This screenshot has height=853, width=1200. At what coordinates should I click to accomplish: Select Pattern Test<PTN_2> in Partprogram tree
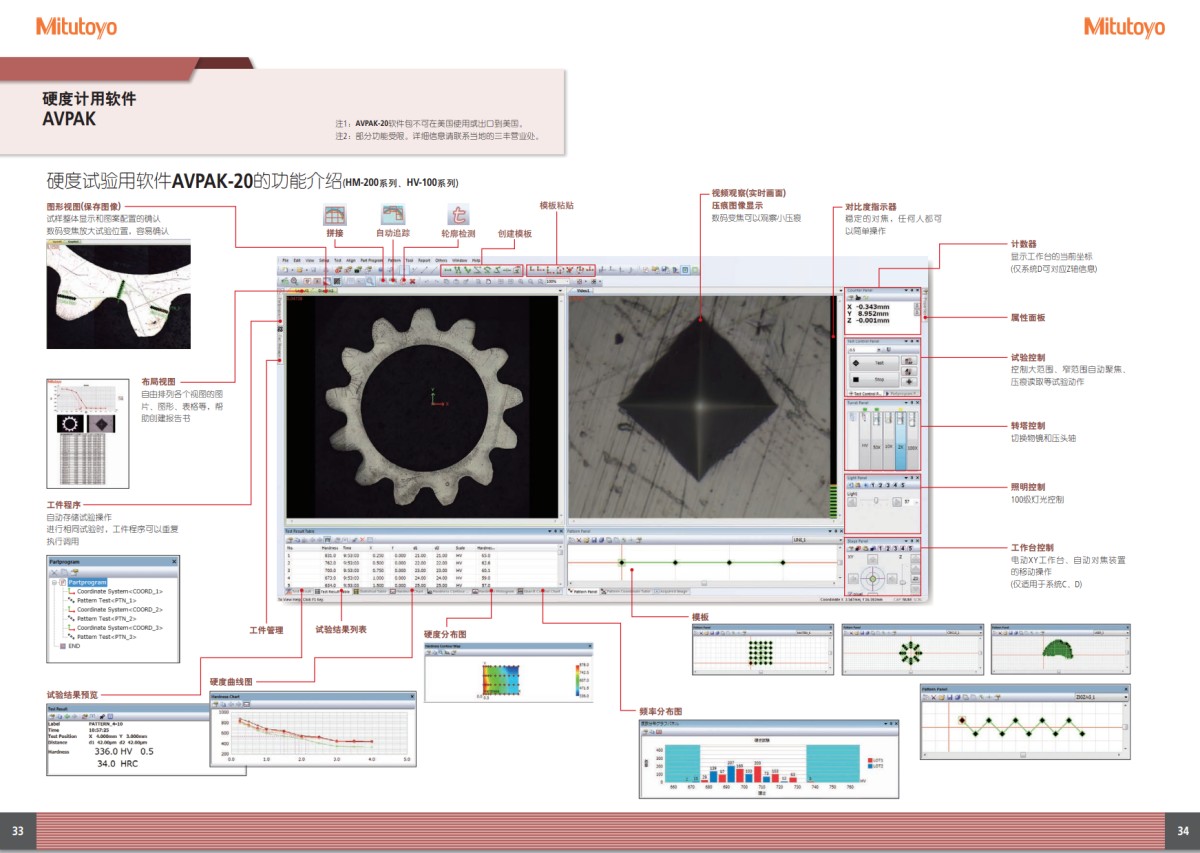[106, 618]
